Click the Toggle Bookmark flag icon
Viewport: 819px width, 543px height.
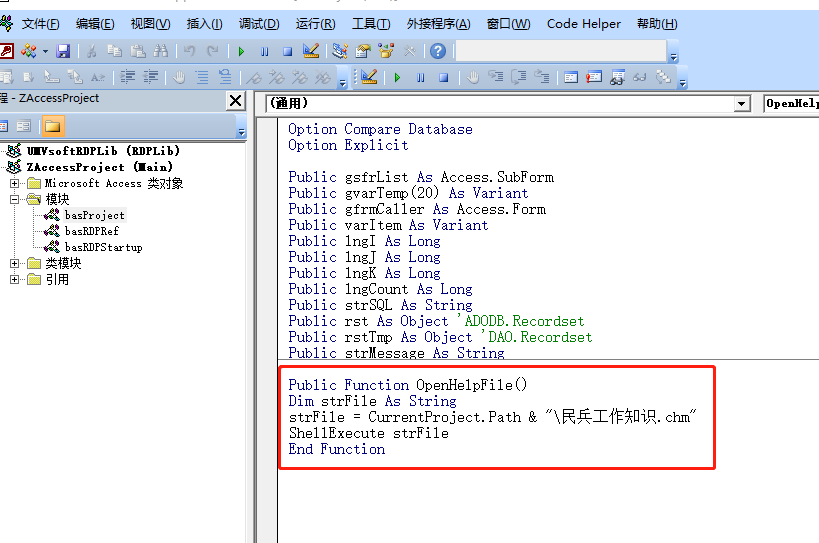click(254, 78)
